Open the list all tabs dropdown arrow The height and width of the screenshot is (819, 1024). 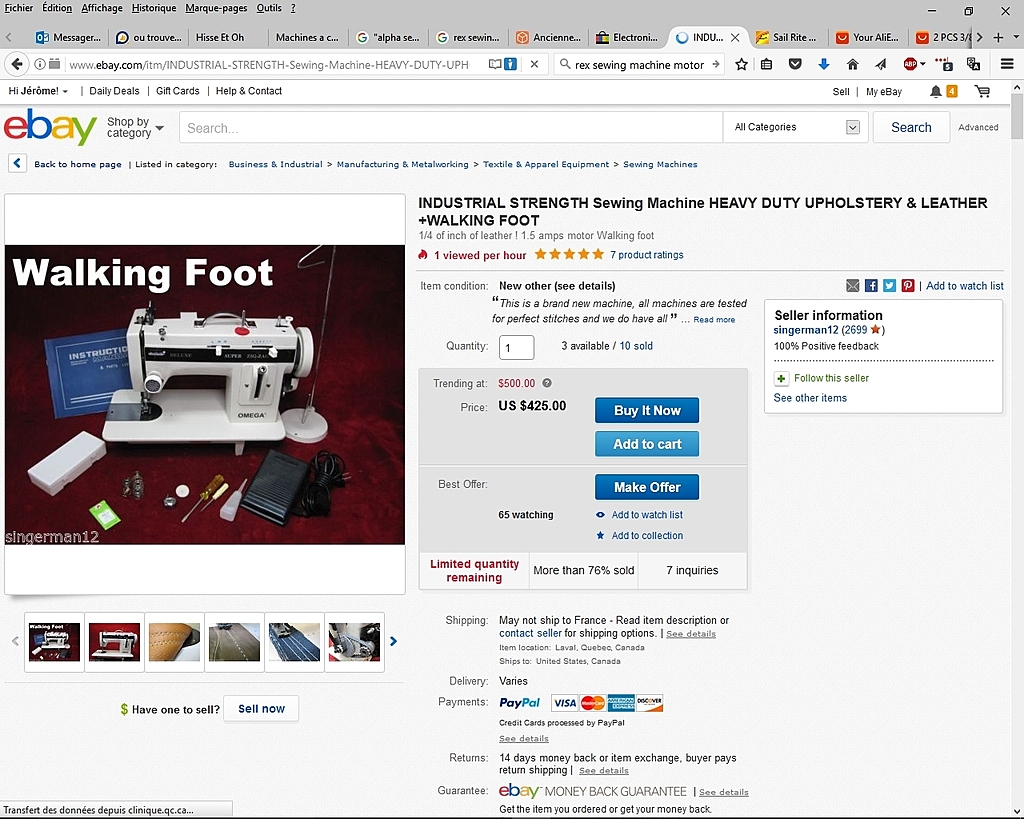(1016, 37)
